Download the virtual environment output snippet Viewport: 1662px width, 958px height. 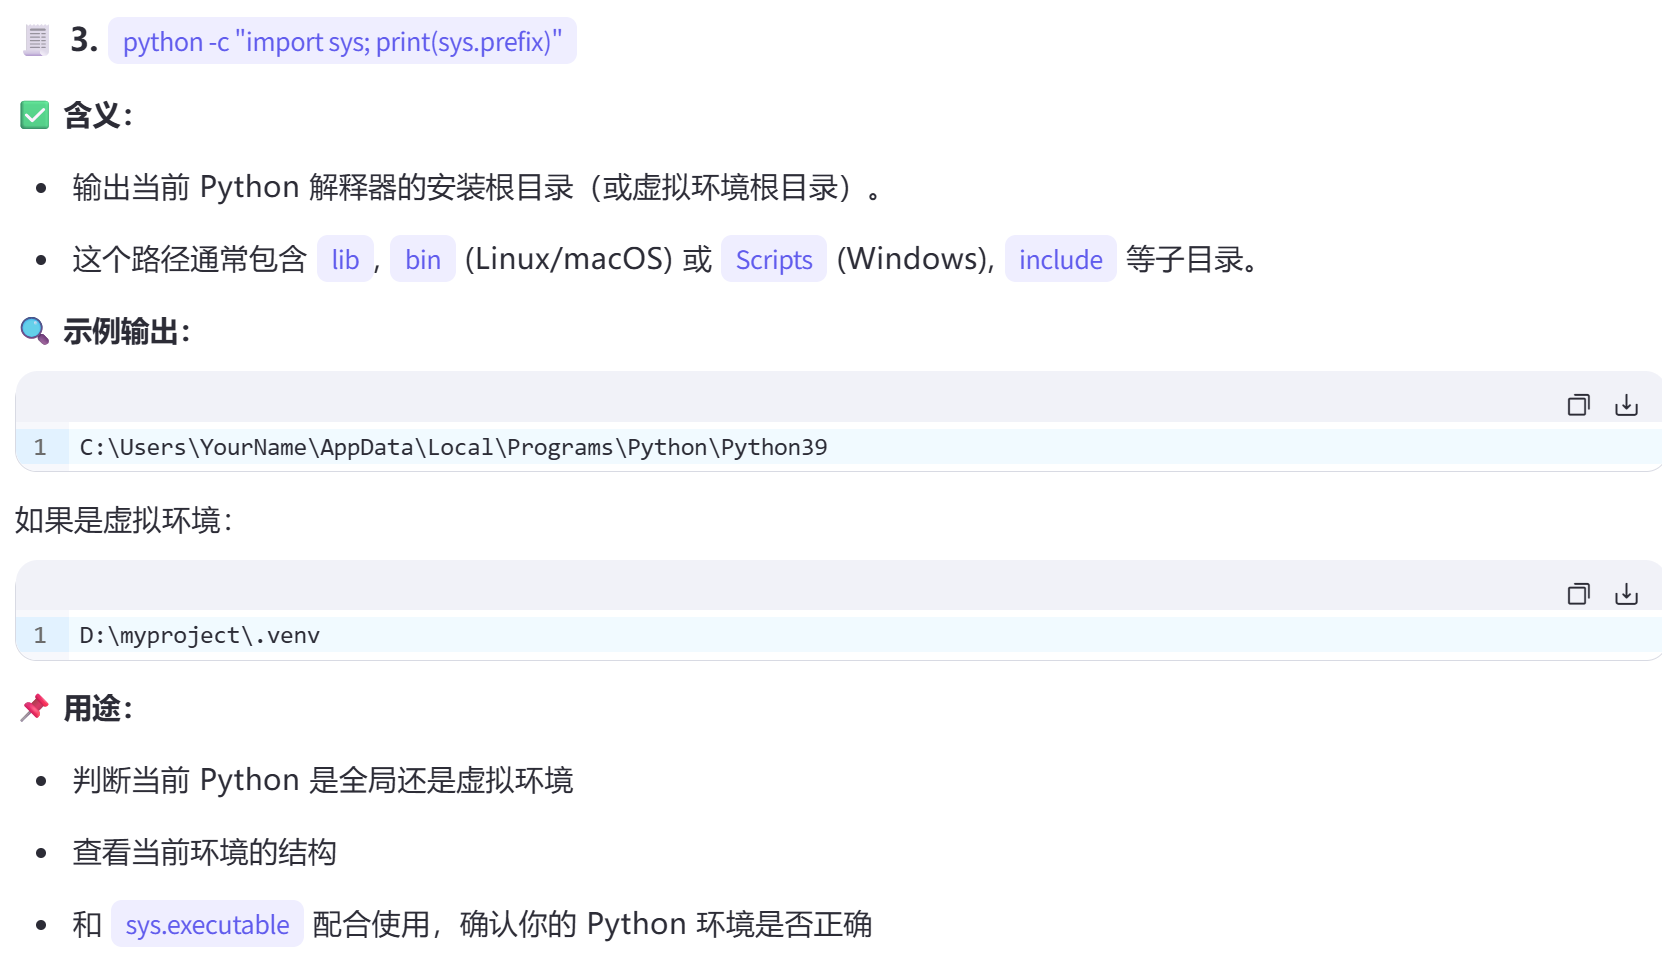[1626, 592]
